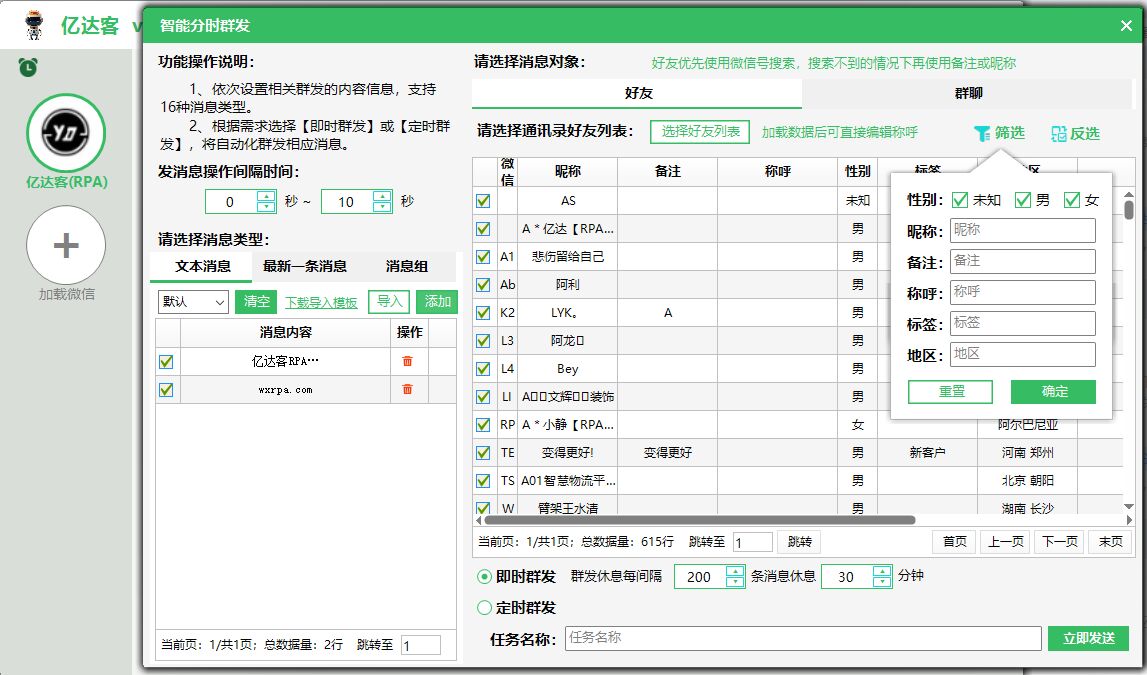This screenshot has height=675, width=1147.
Task: Select the 亿达客(RPA) account avatar
Action: coord(66,133)
